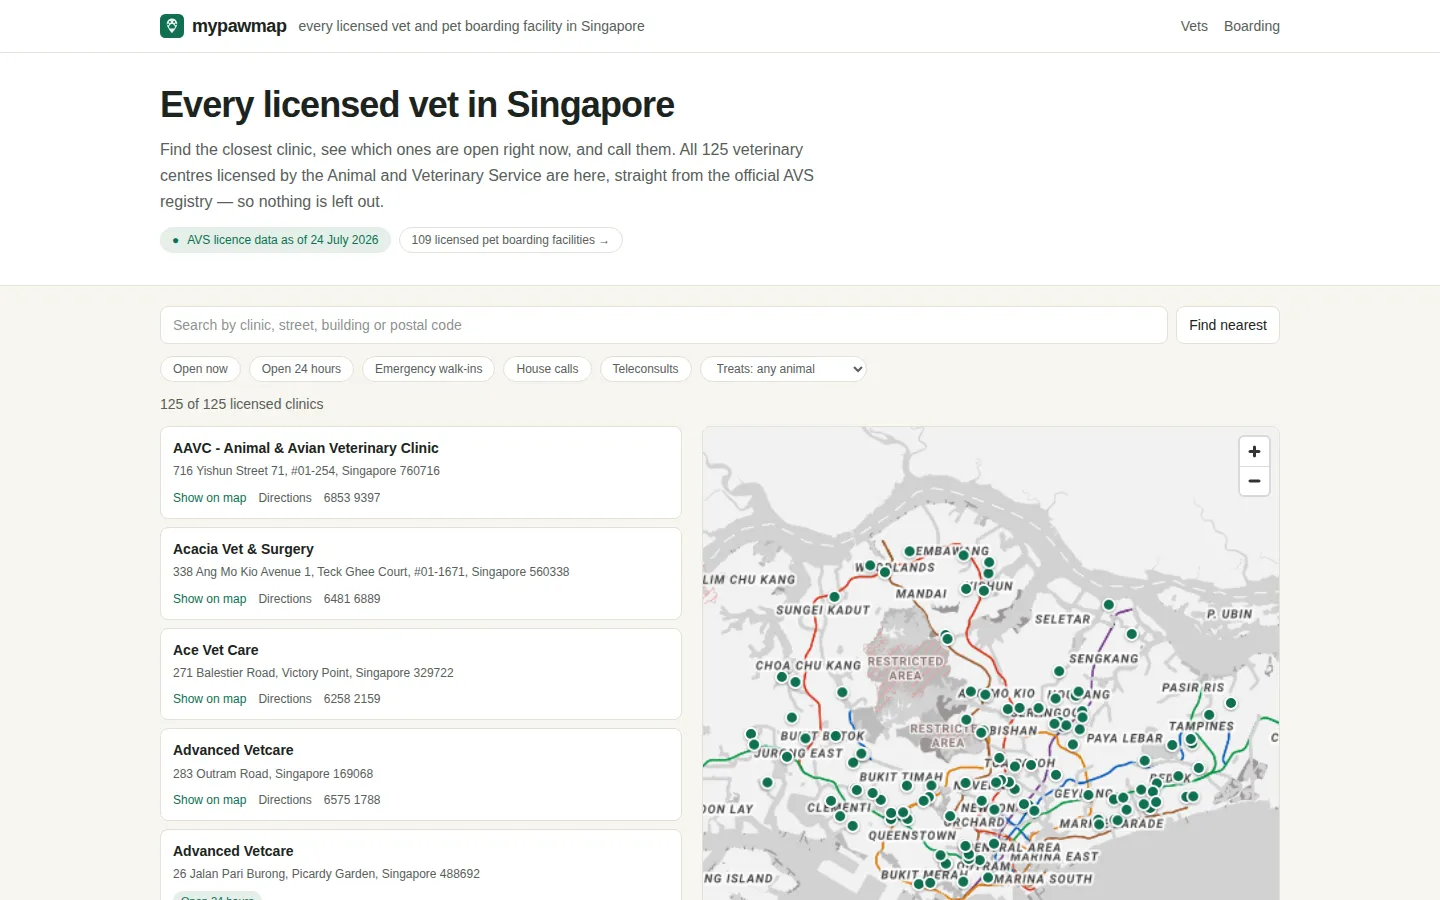Enable the House calls filter chip
The width and height of the screenshot is (1440, 900).
click(547, 369)
